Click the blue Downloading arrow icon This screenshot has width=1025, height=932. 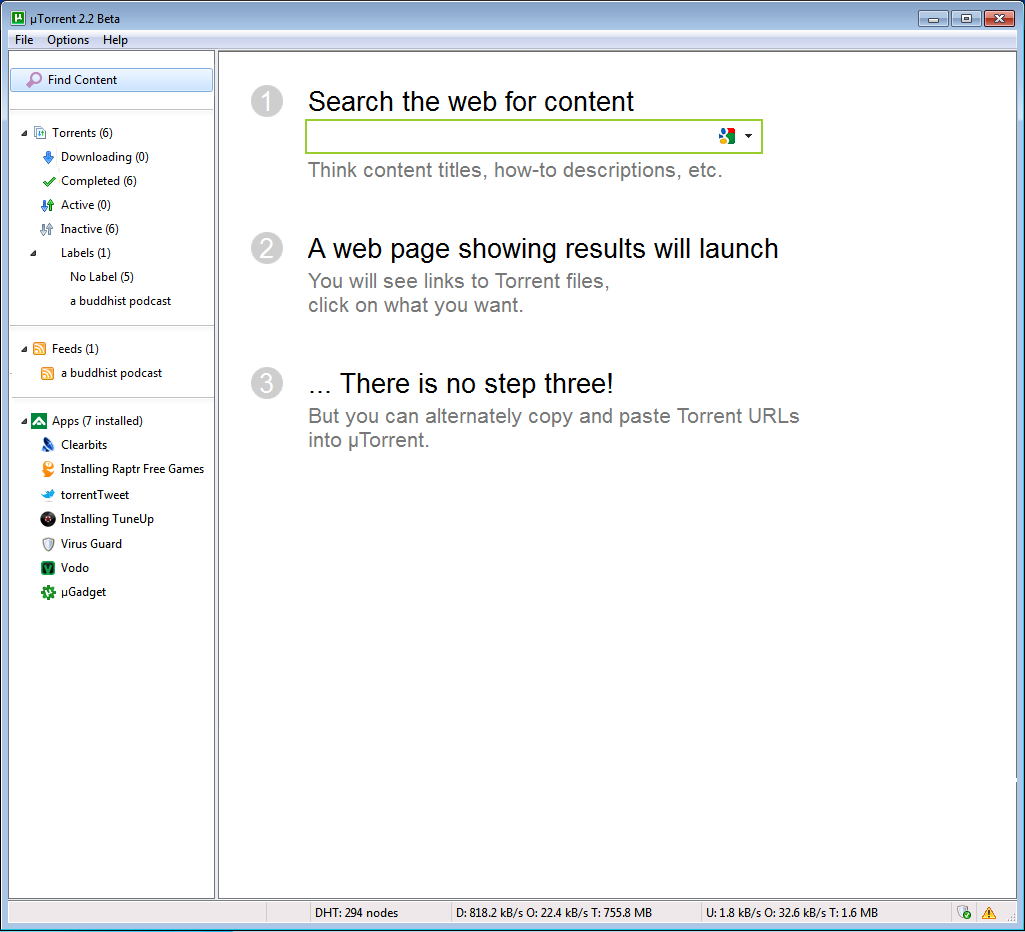click(48, 157)
